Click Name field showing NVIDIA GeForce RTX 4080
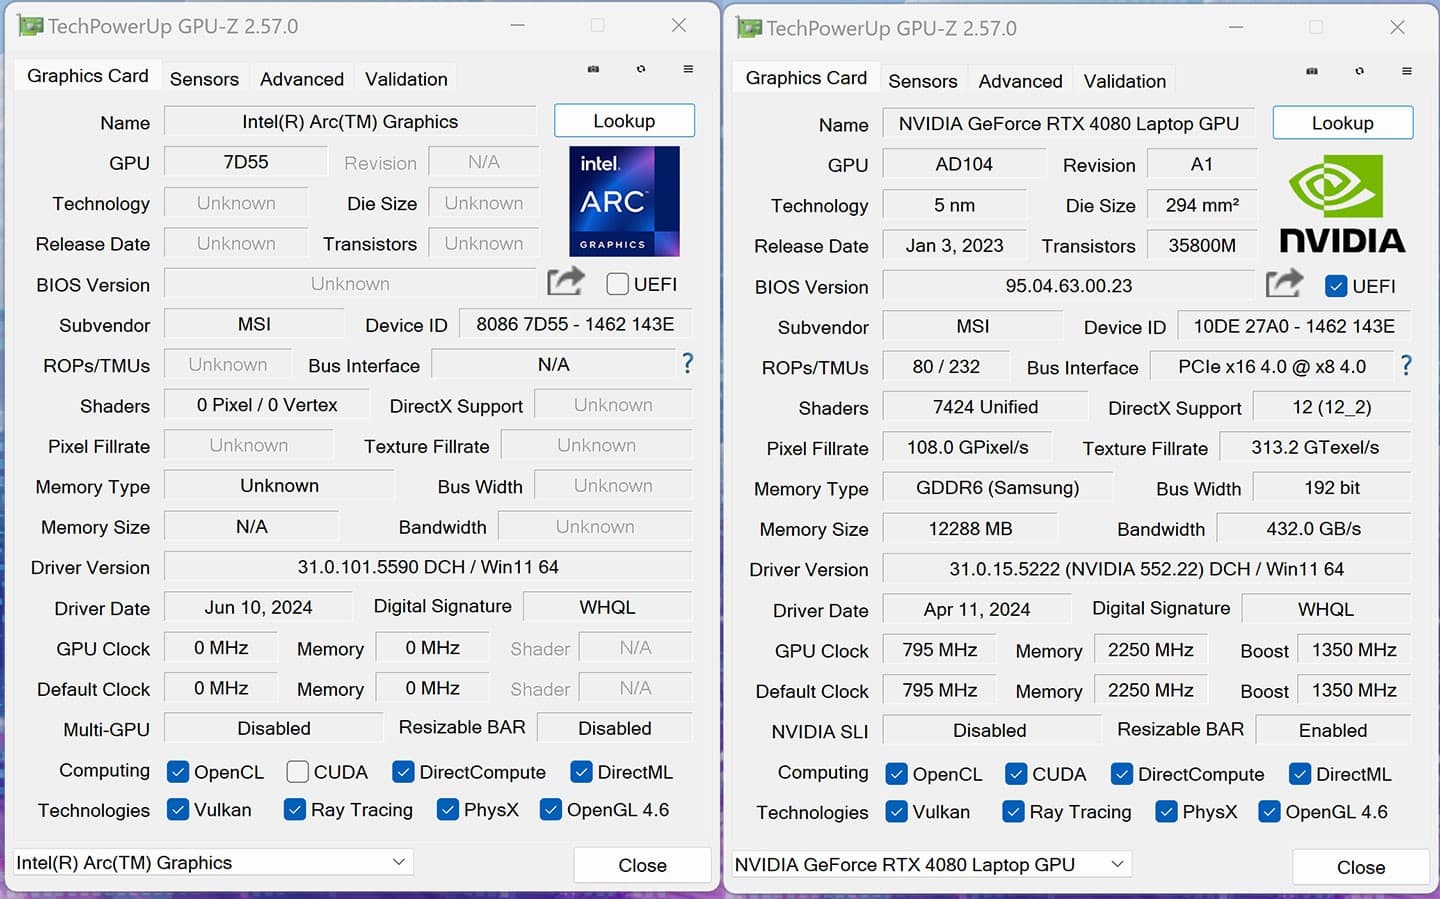 (1068, 124)
